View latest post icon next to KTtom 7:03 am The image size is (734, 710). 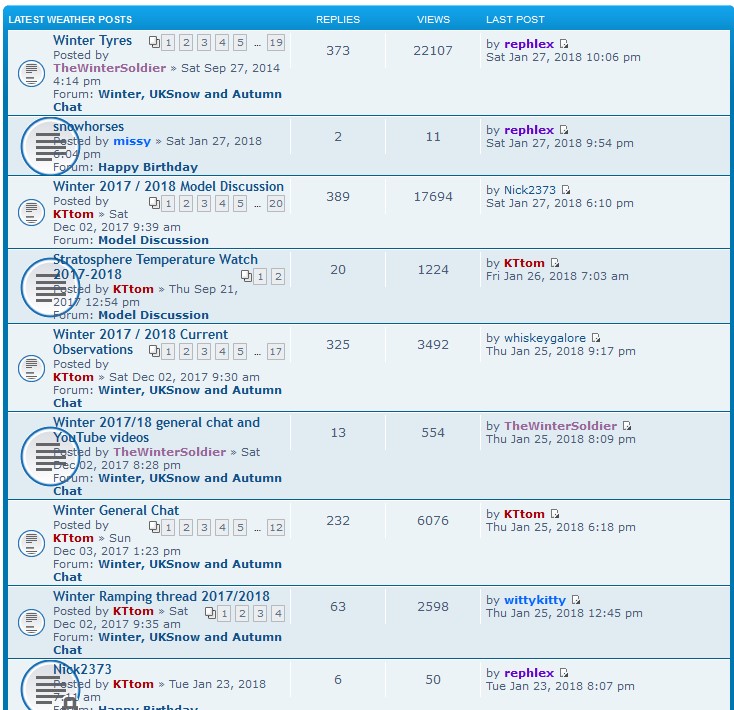[x=555, y=263]
